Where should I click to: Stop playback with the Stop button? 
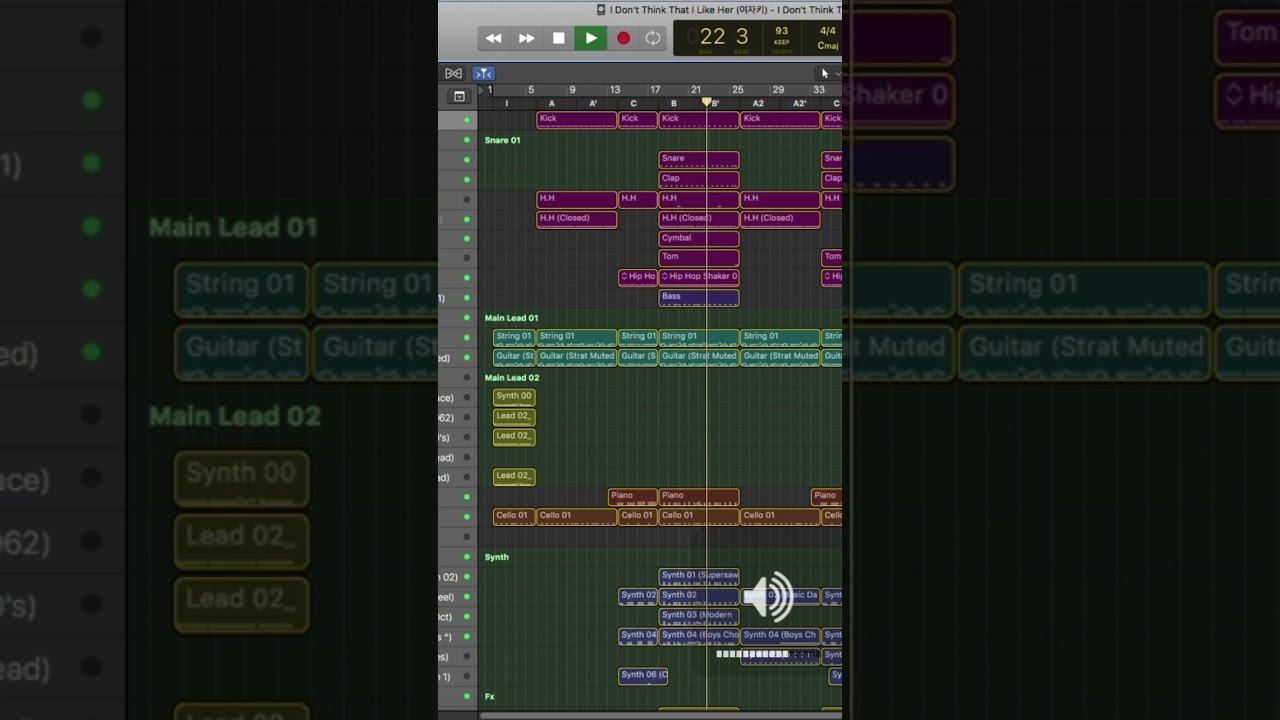tap(559, 38)
